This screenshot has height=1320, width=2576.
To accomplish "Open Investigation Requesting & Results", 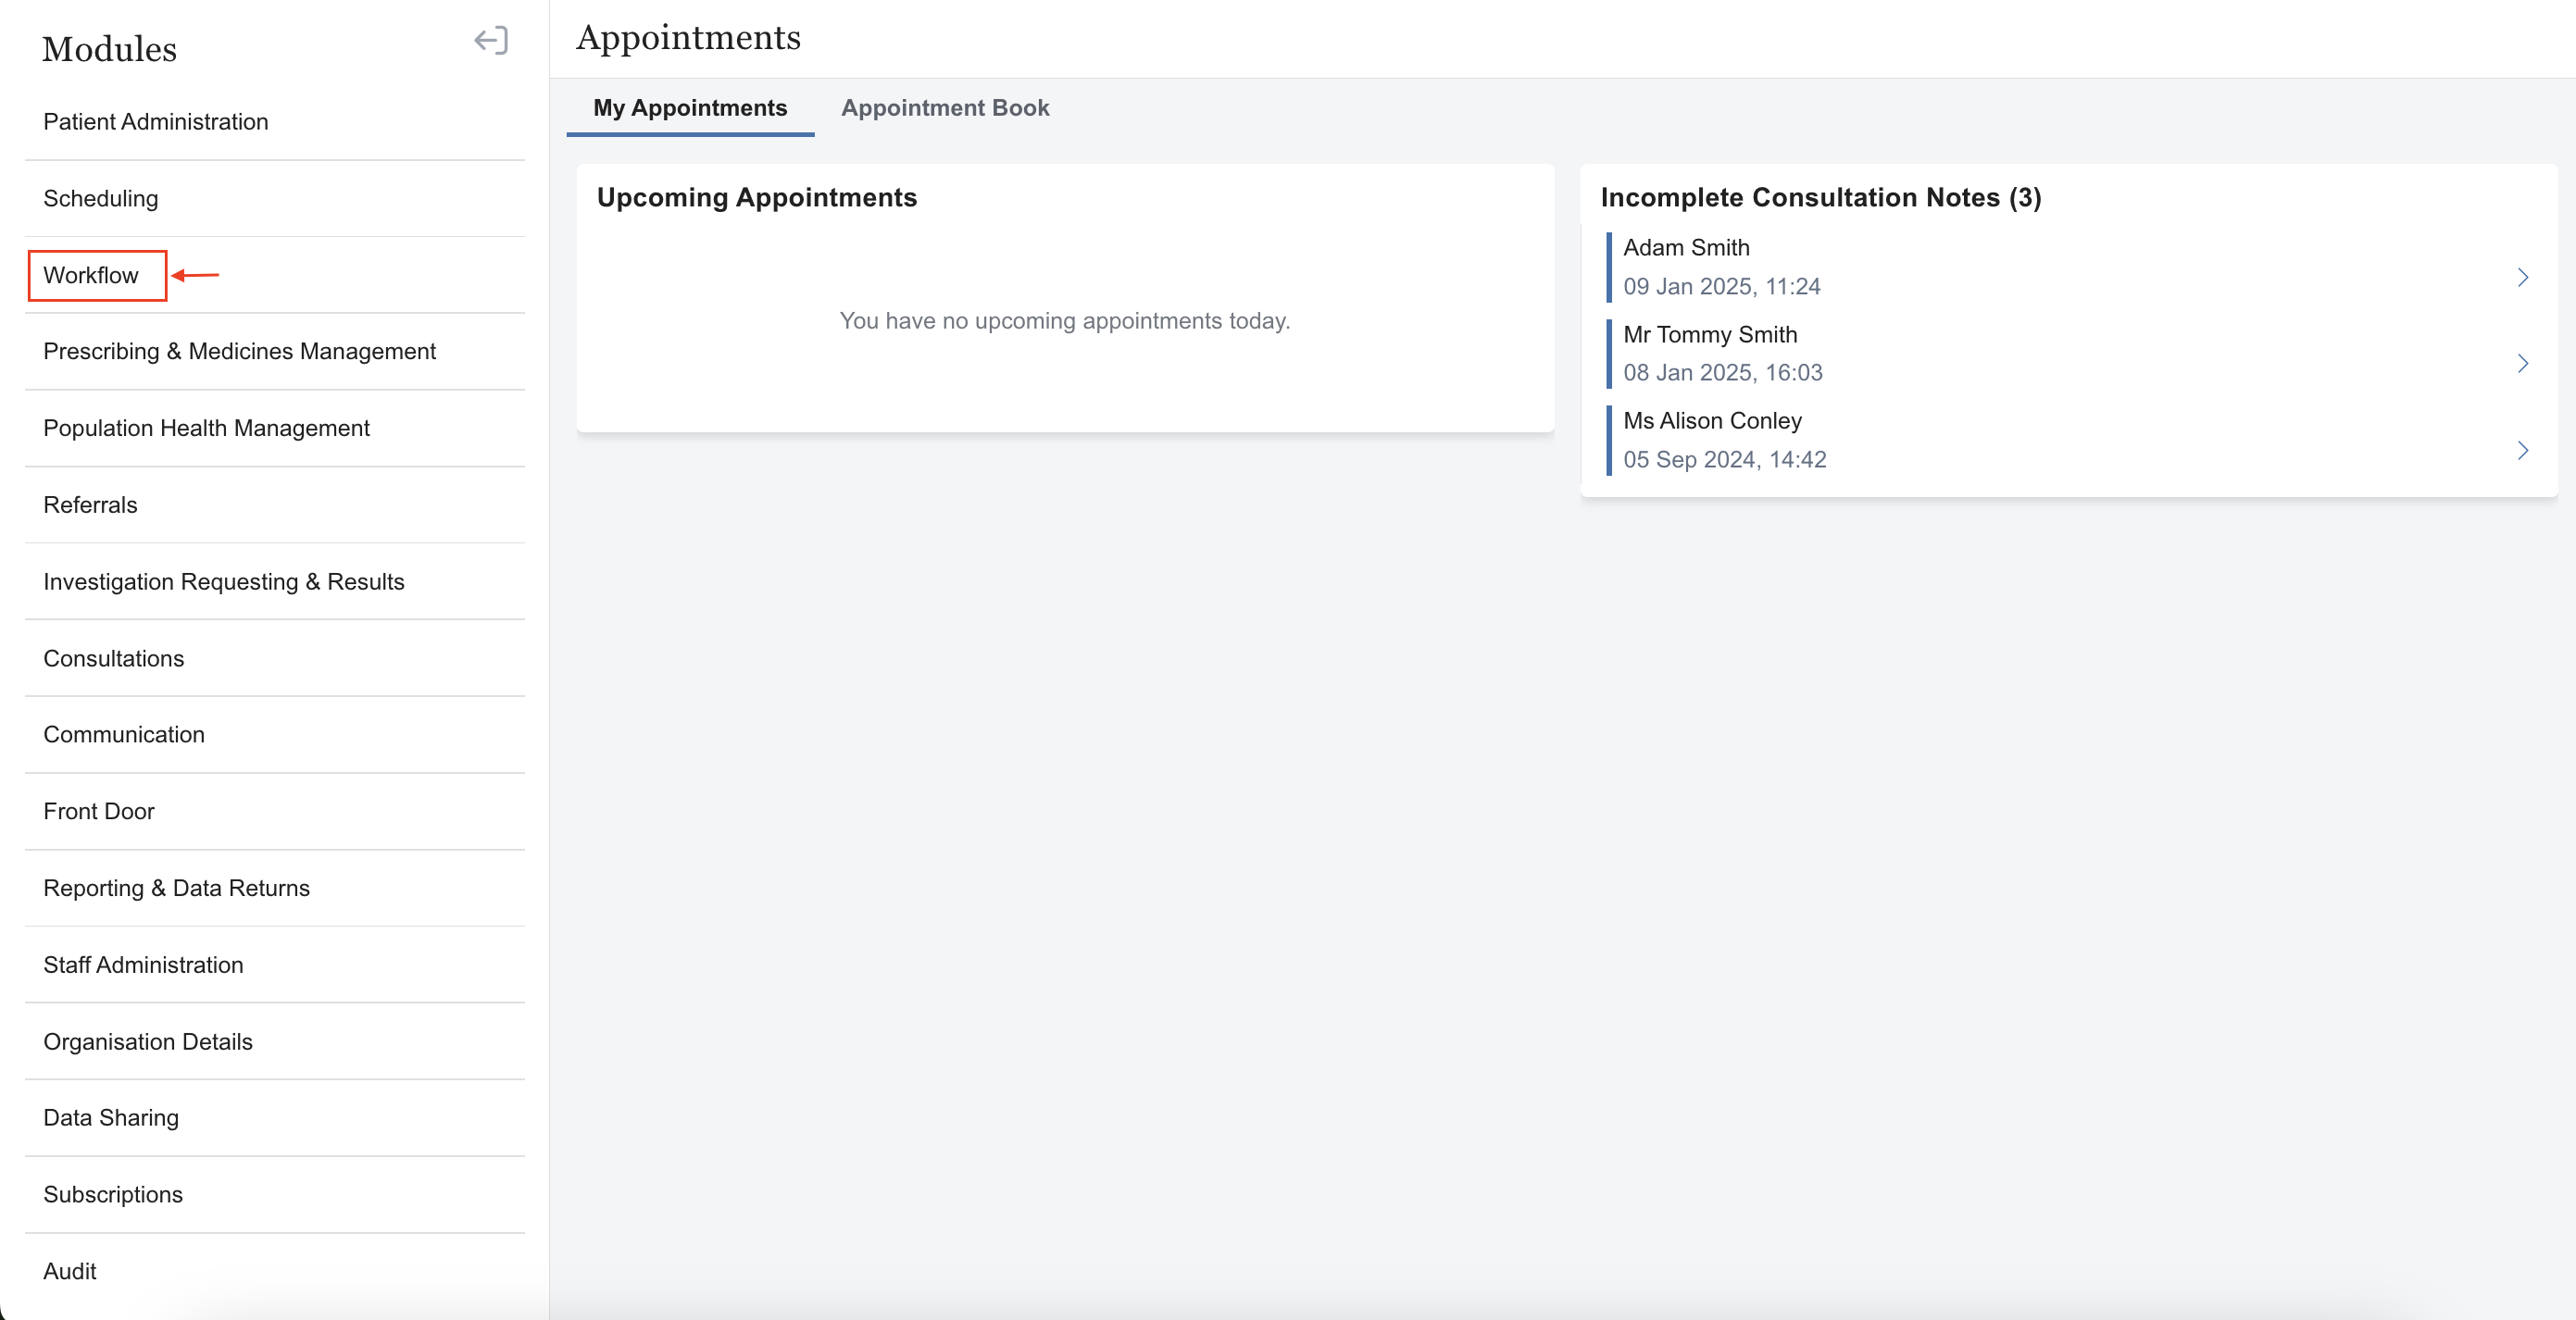I will (x=223, y=581).
